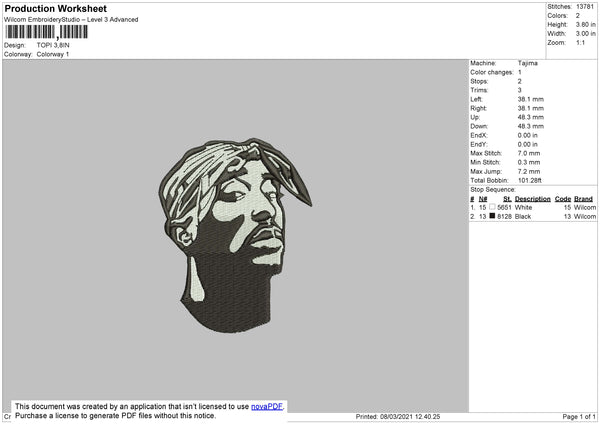Image resolution: width=600 pixels, height=424 pixels.
Task: Select the Stitches value 13781
Action: pos(585,7)
